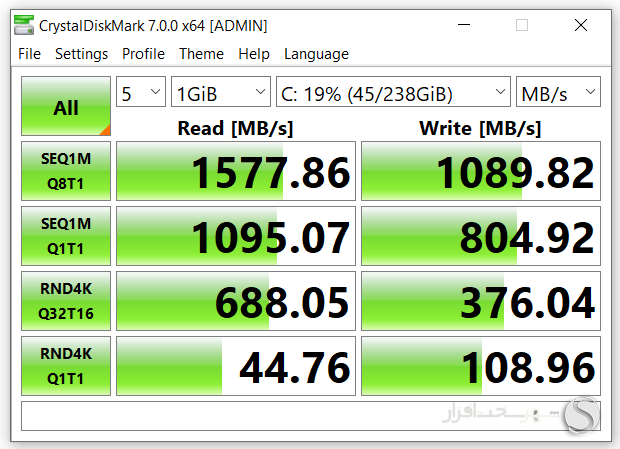Screen dimensions: 620x449
Task: Run all benchmarks with the All button
Action: click(66, 106)
